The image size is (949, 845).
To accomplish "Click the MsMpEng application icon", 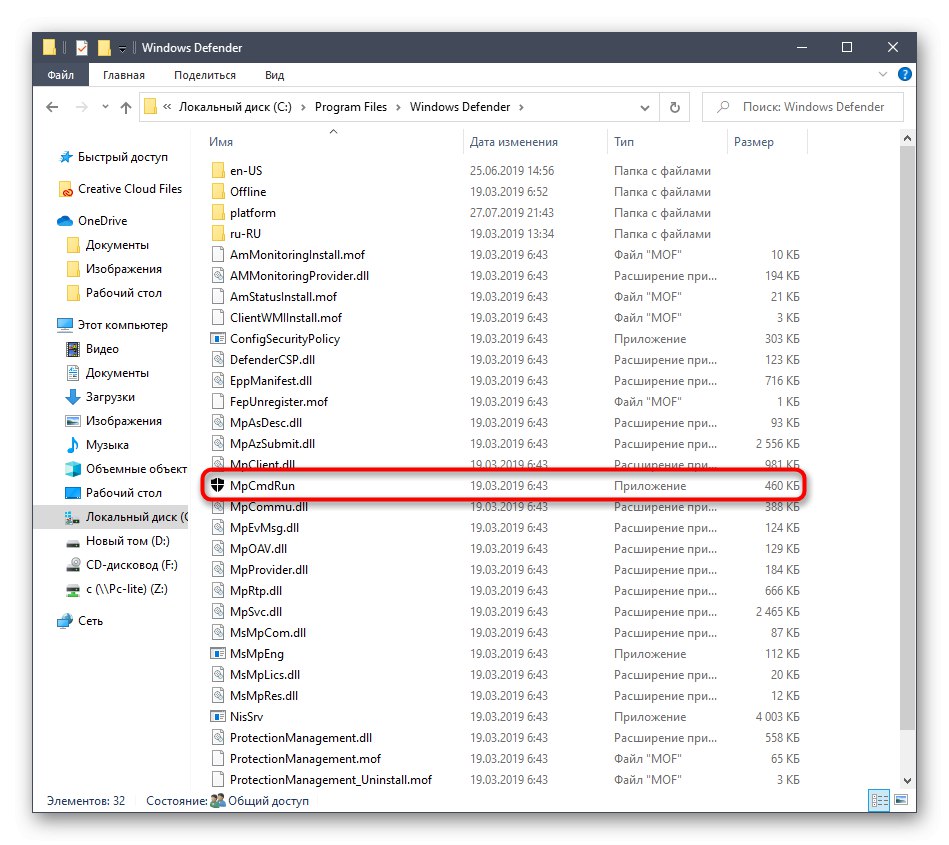I will pyautogui.click(x=217, y=654).
